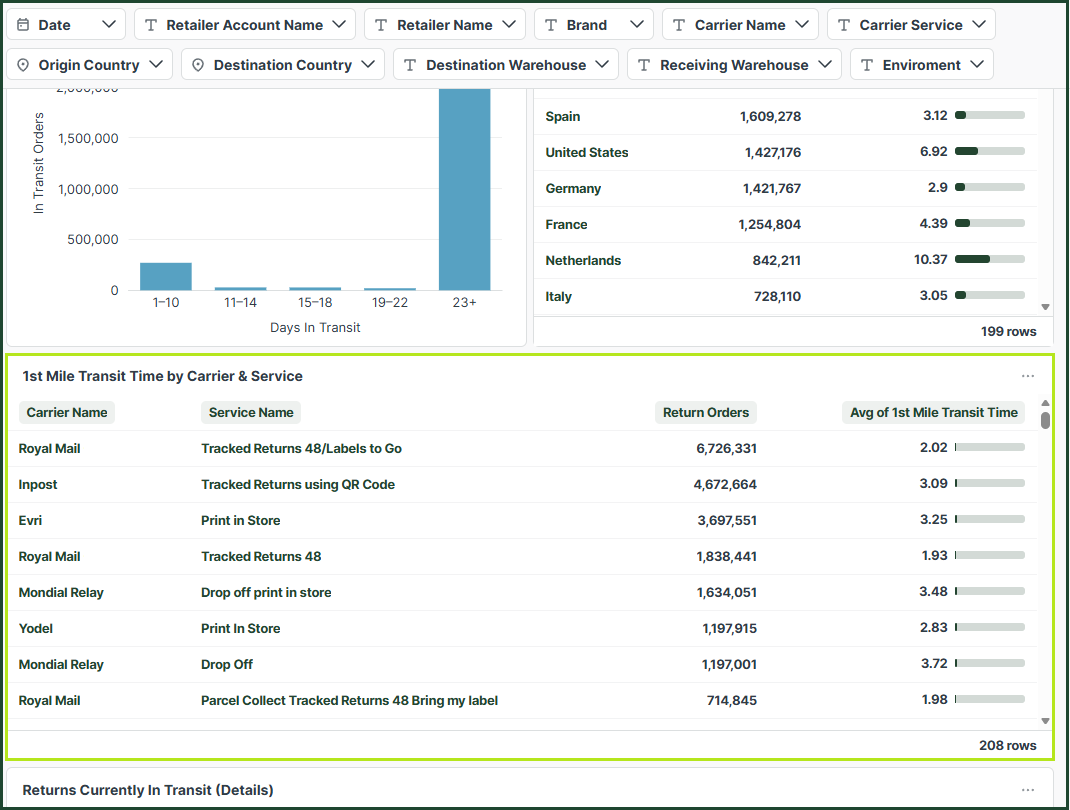Expand Retailer Account Name filter
The image size is (1070, 810).
coord(245,25)
